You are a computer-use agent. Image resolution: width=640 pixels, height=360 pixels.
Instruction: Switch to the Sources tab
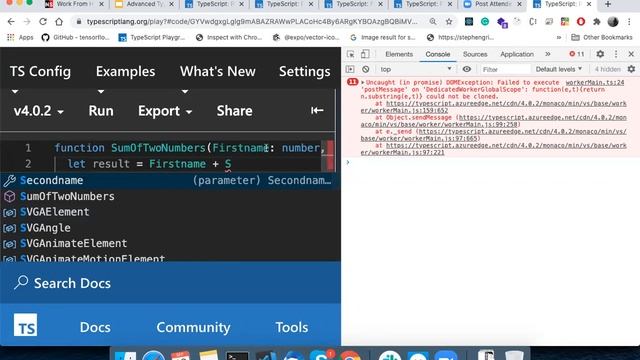click(475, 54)
